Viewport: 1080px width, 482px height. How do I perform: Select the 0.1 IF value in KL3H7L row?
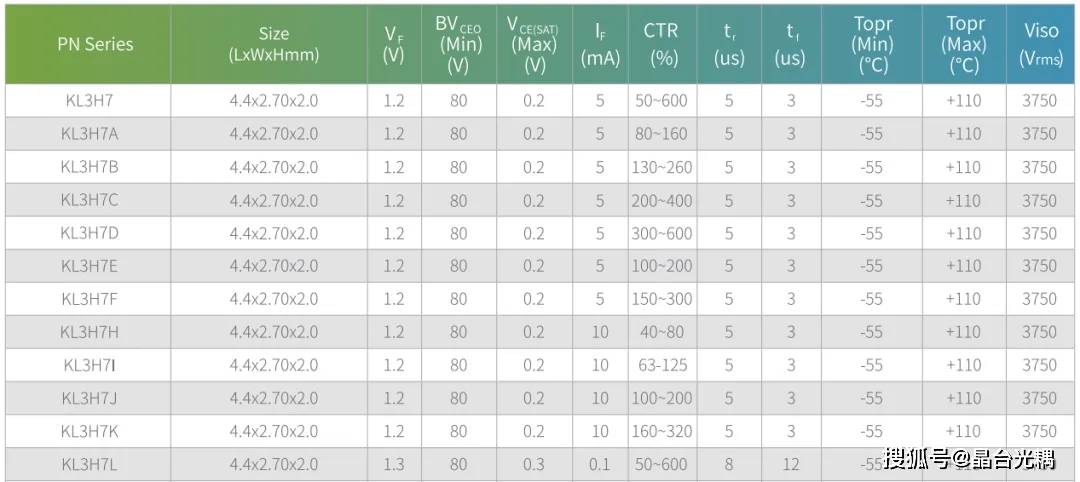[x=600, y=464]
